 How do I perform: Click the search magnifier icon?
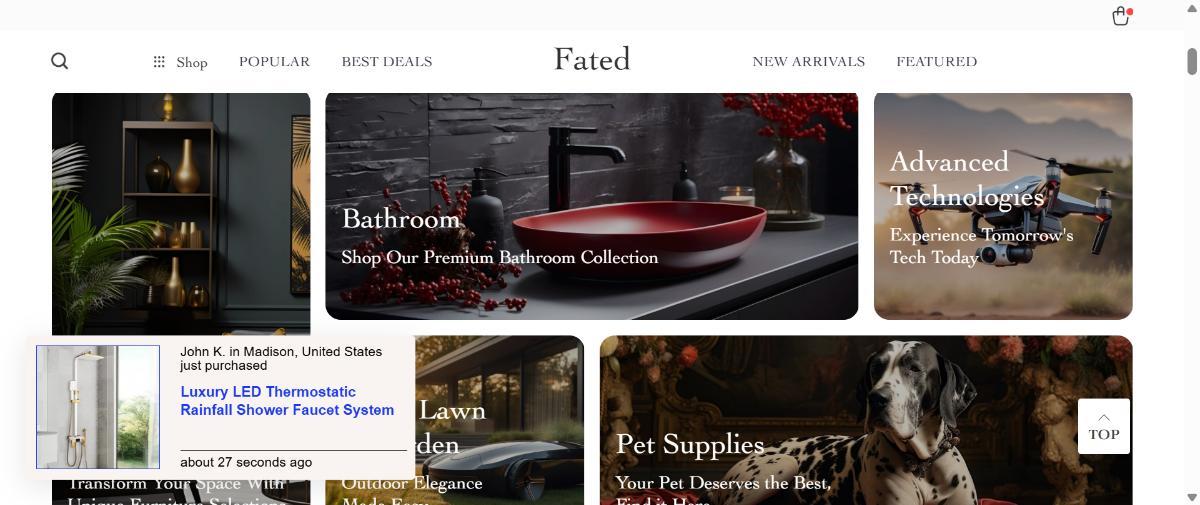60,61
